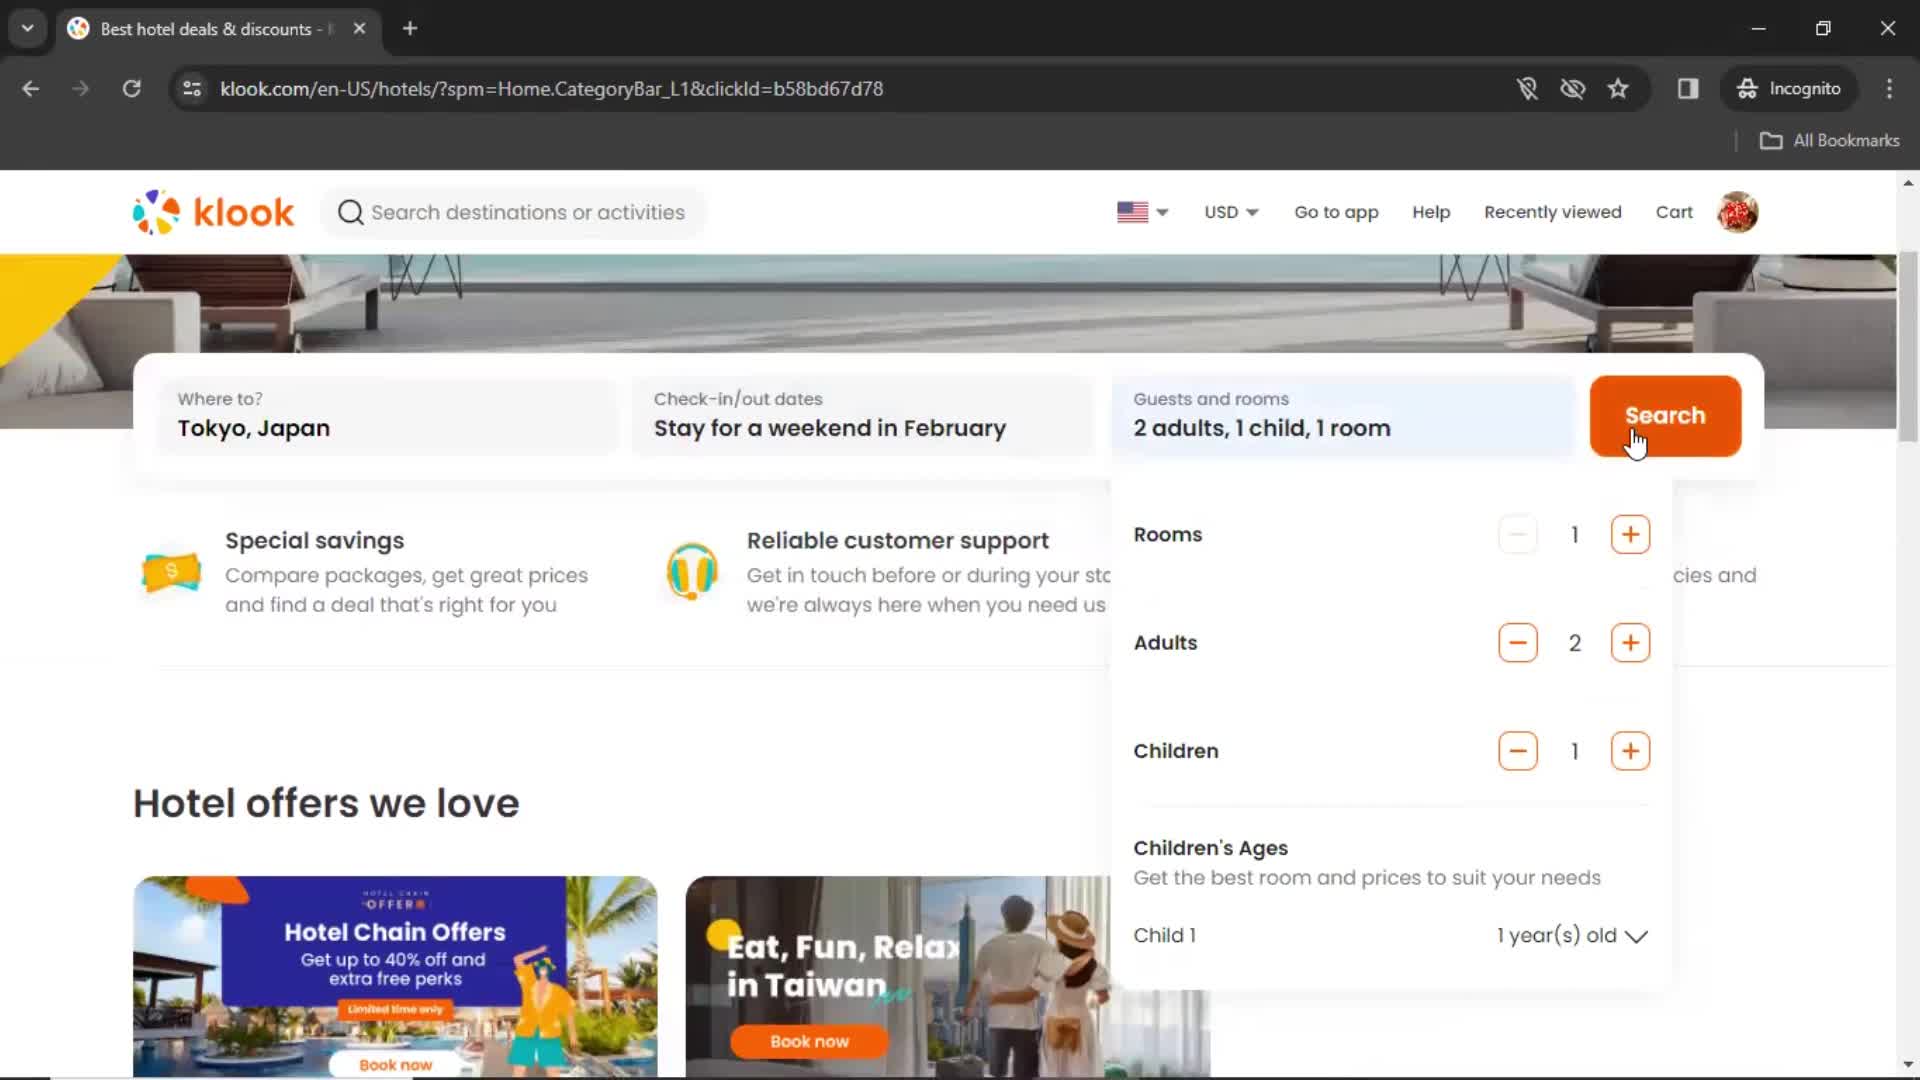Click the address bar URL
1920x1080 pixels.
[x=551, y=88]
